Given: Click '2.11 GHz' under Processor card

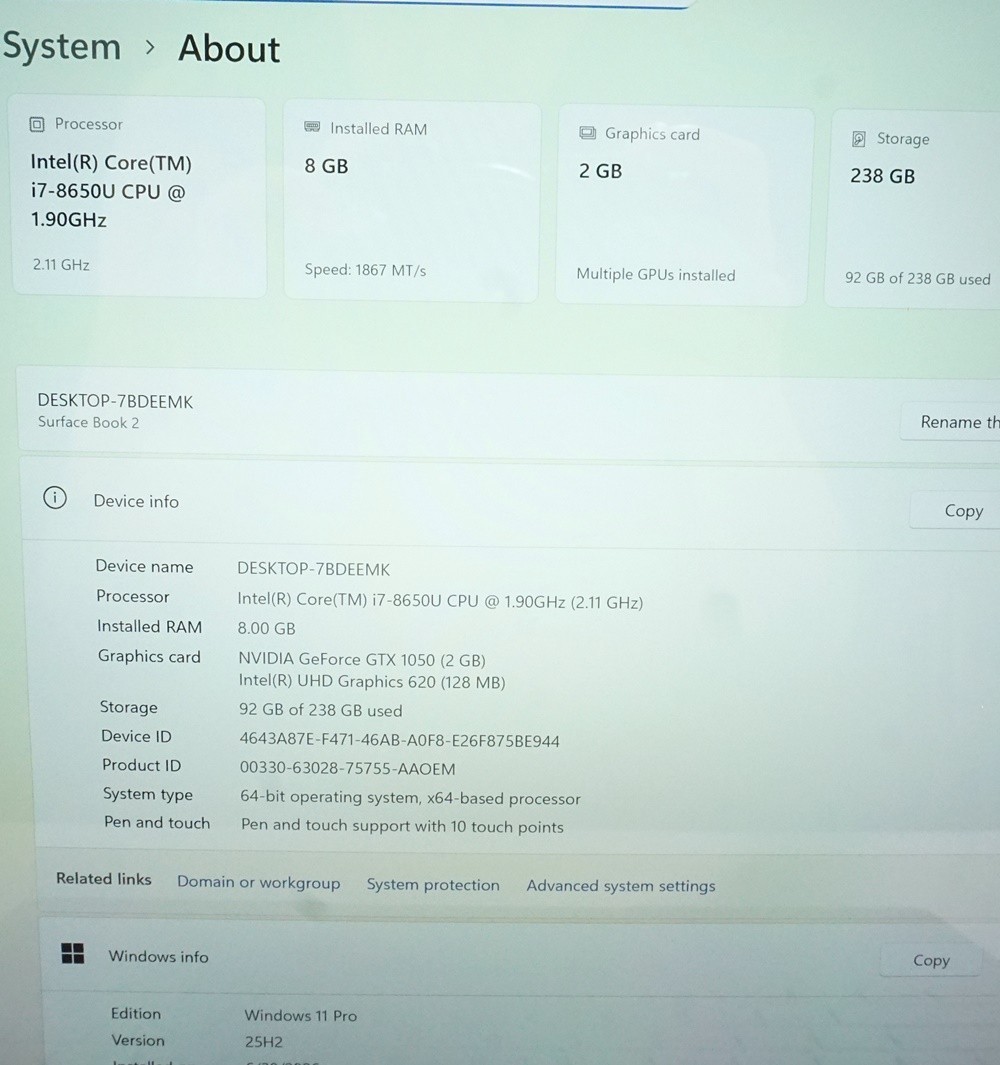Looking at the screenshot, I should coord(61,264).
